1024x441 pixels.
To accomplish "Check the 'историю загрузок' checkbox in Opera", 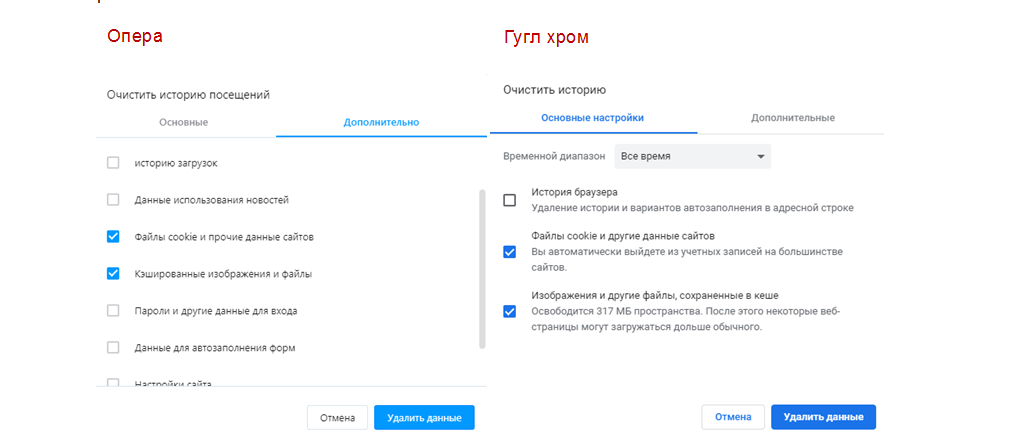I will click(113, 163).
